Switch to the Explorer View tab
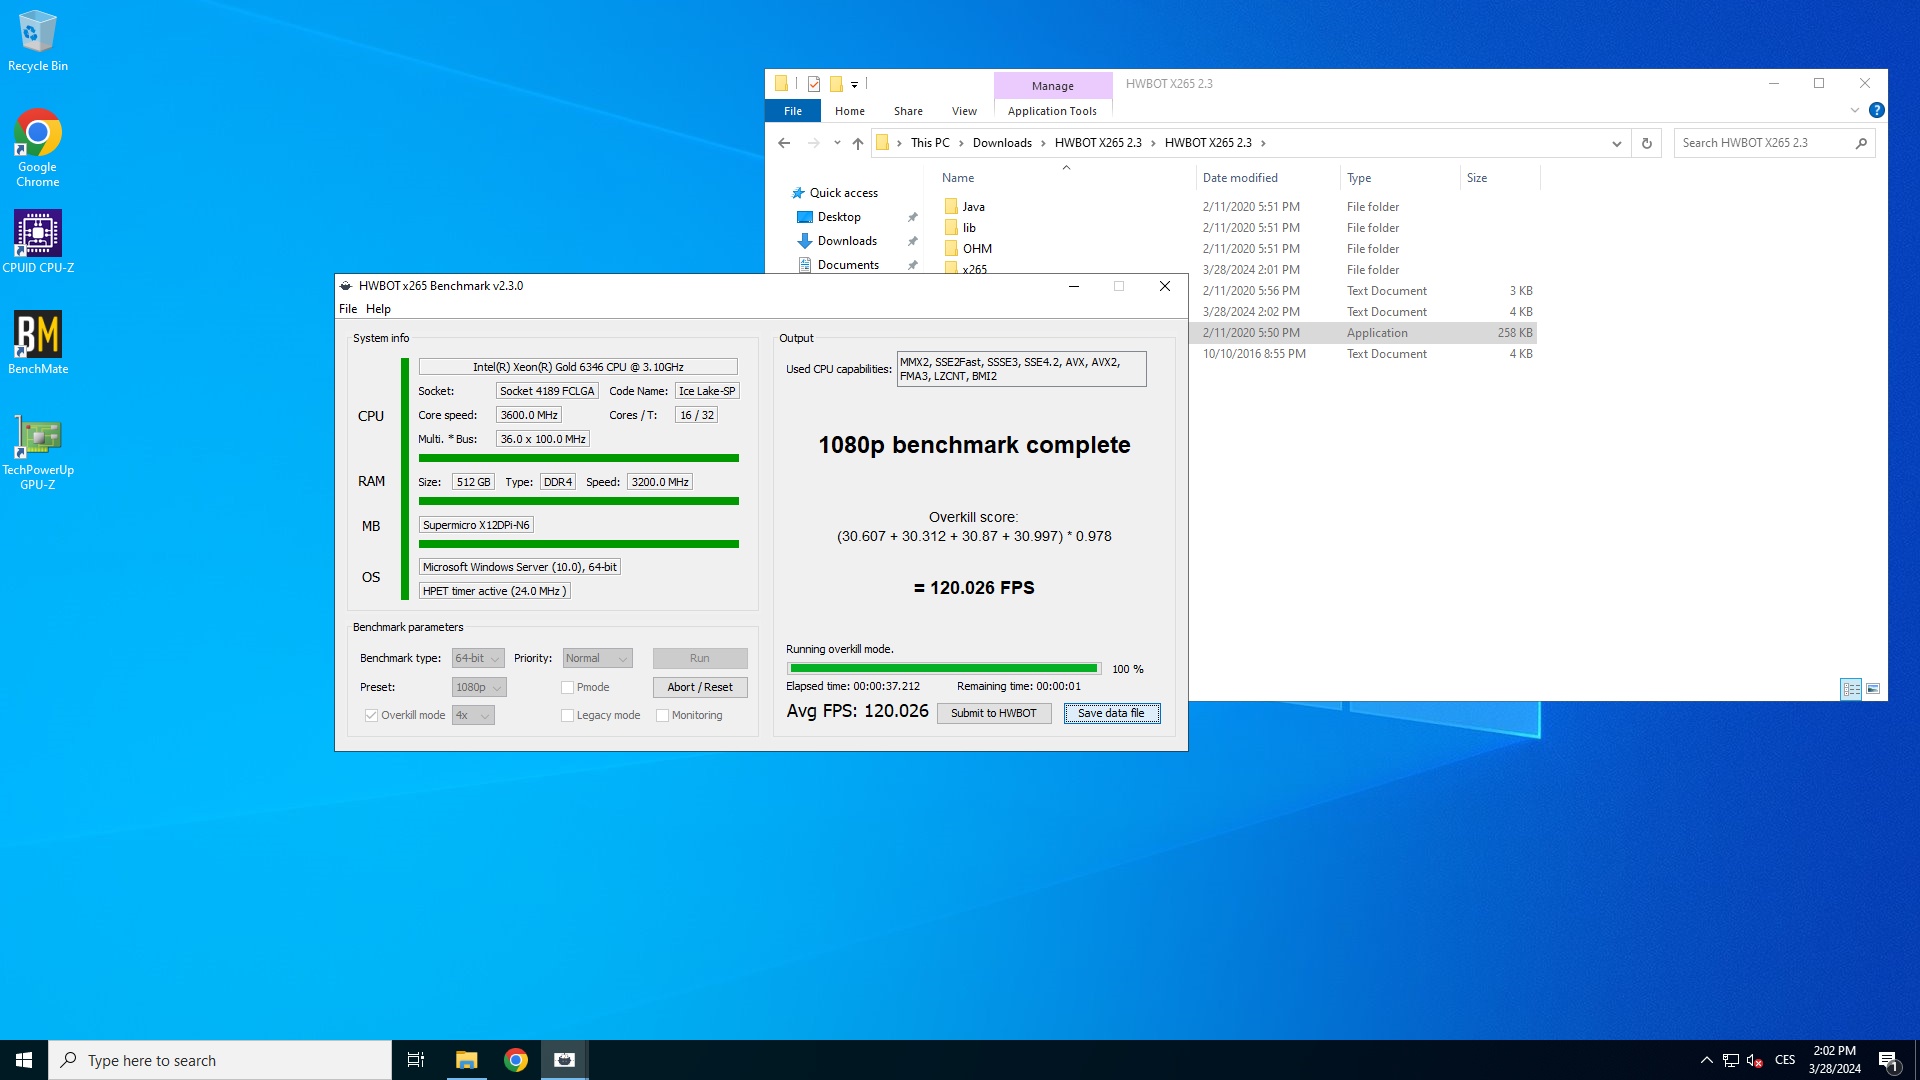This screenshot has height=1080, width=1920. [x=964, y=111]
